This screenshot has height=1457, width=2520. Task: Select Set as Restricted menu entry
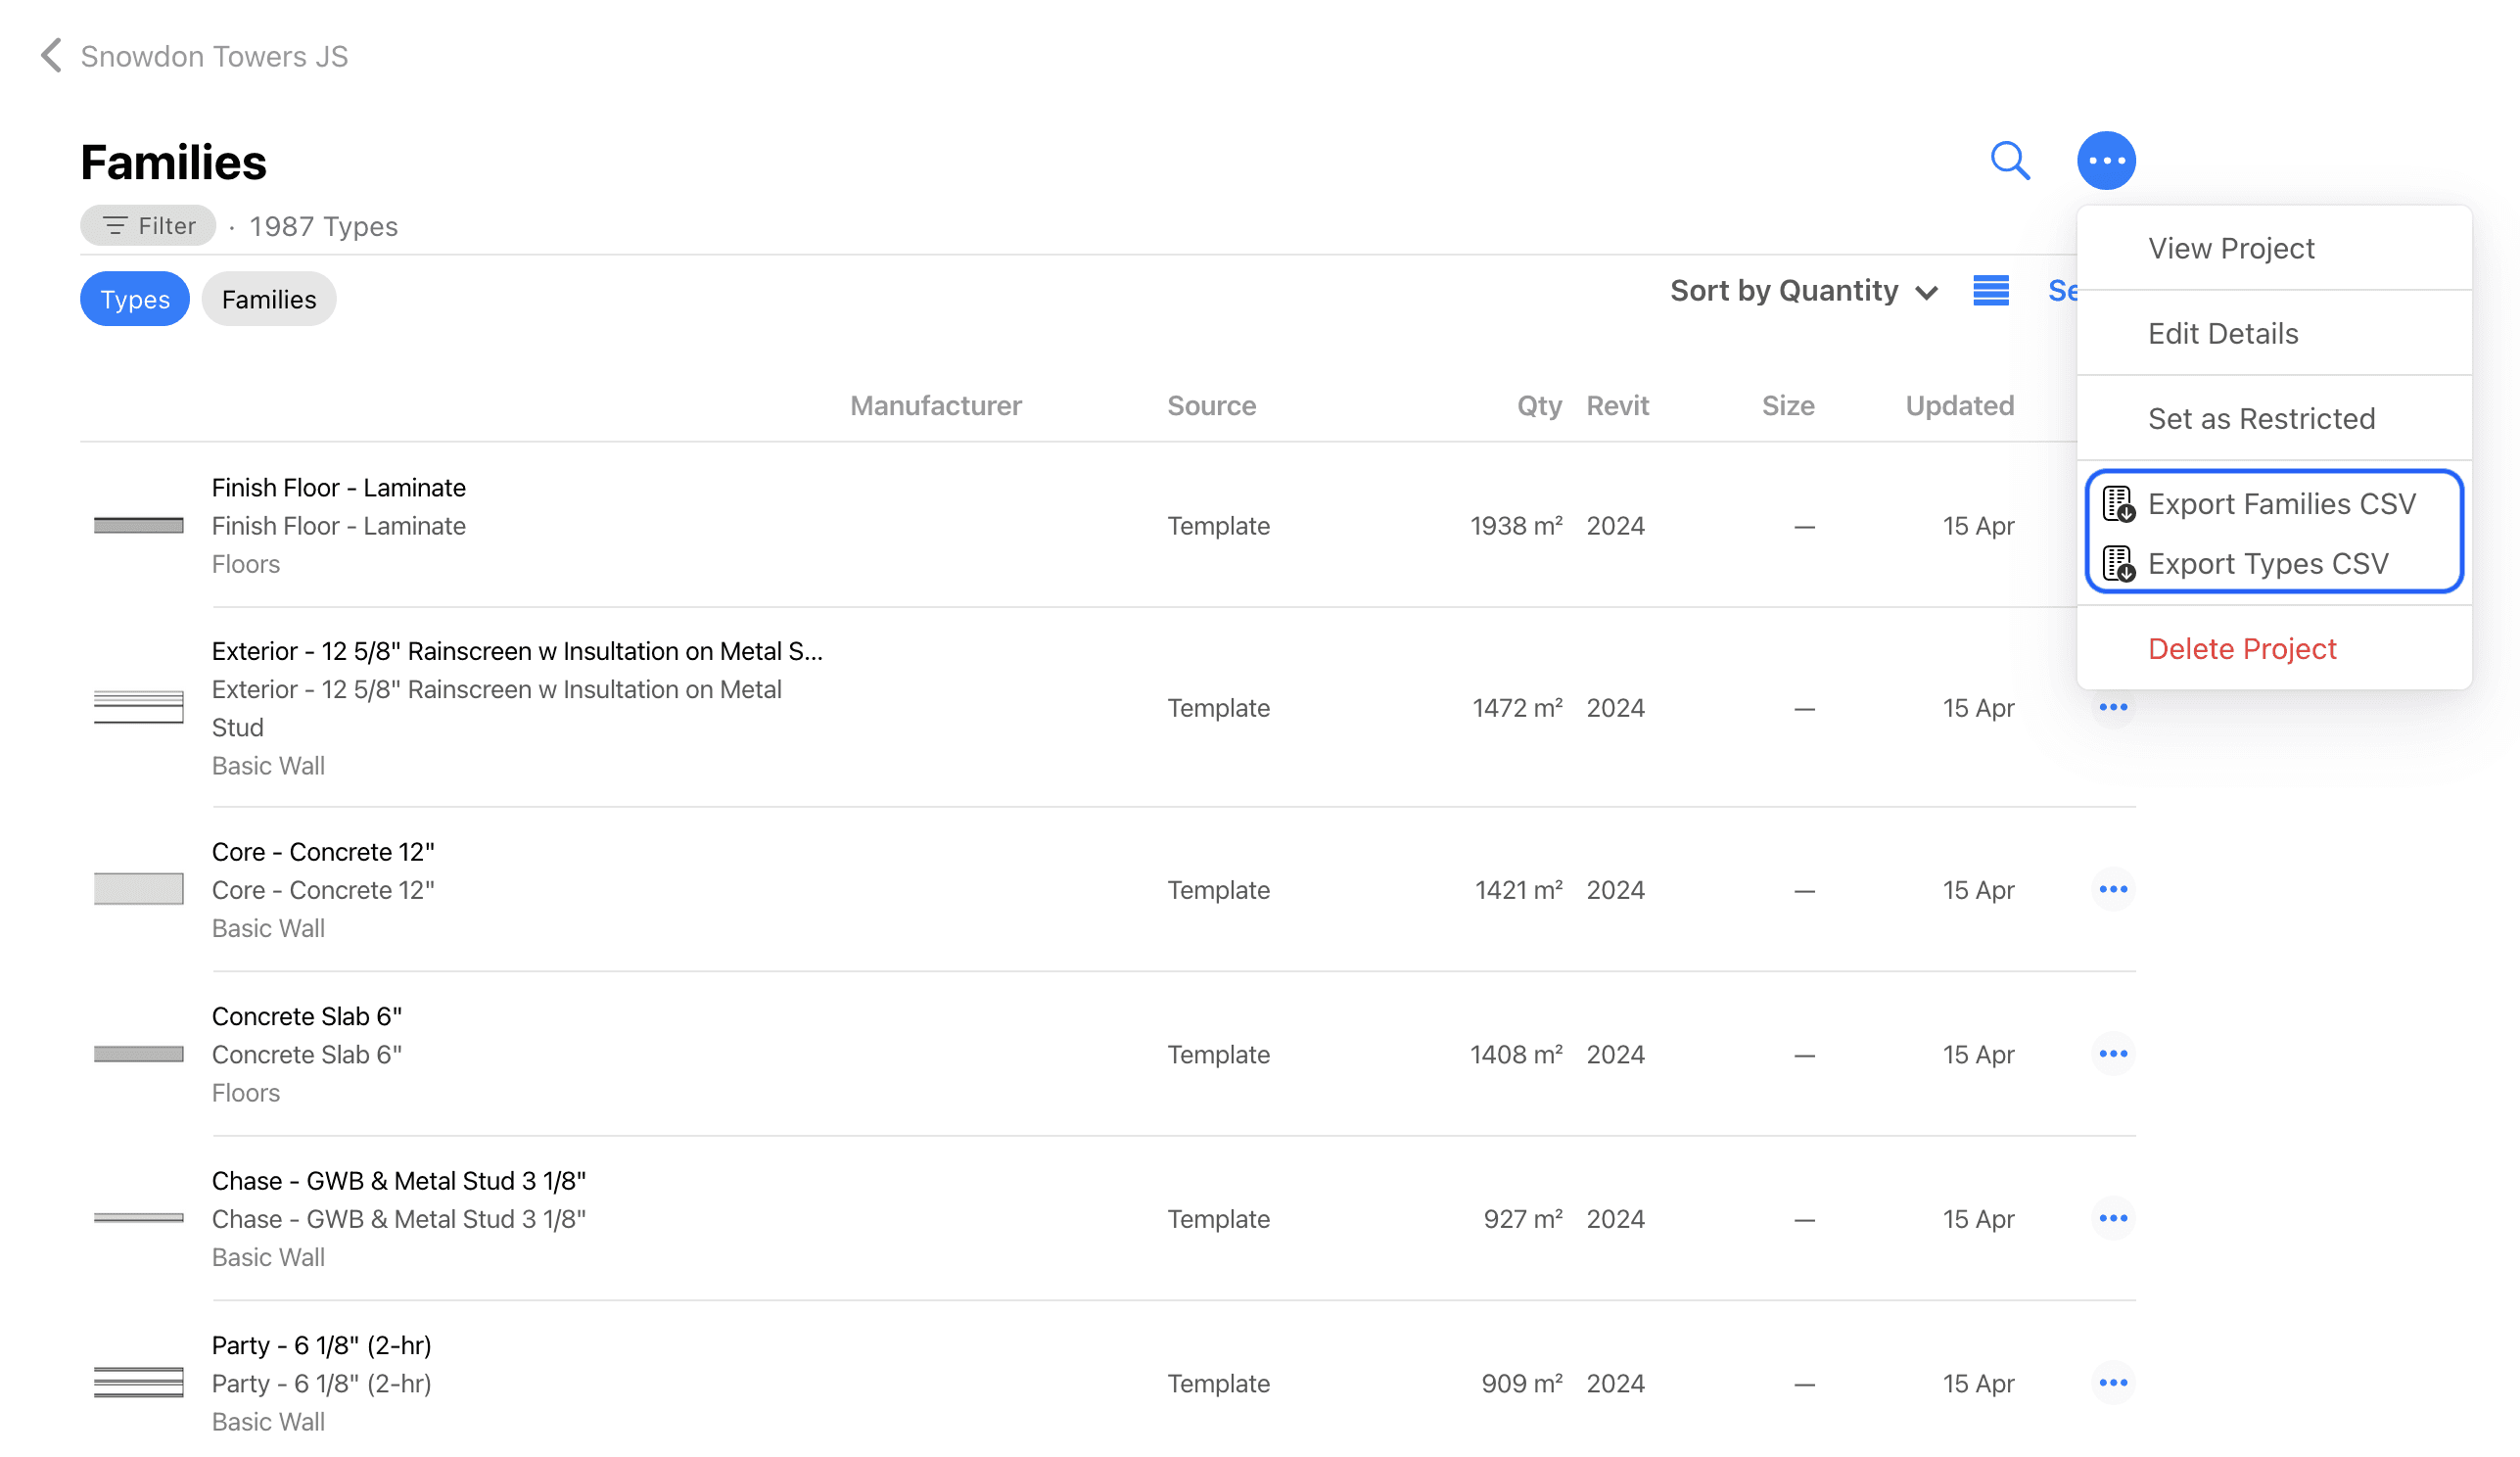tap(2260, 418)
